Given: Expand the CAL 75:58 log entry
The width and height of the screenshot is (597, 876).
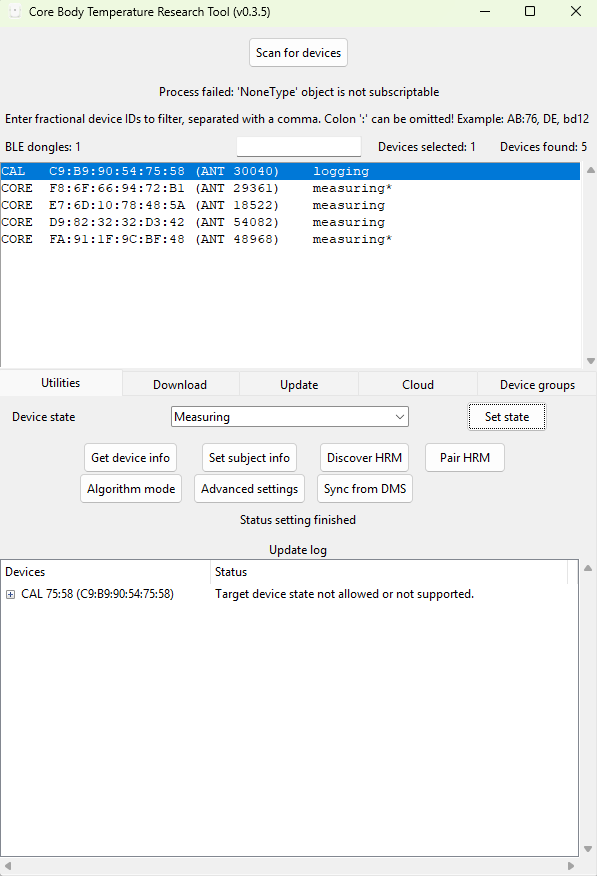Looking at the screenshot, I should (x=11, y=594).
